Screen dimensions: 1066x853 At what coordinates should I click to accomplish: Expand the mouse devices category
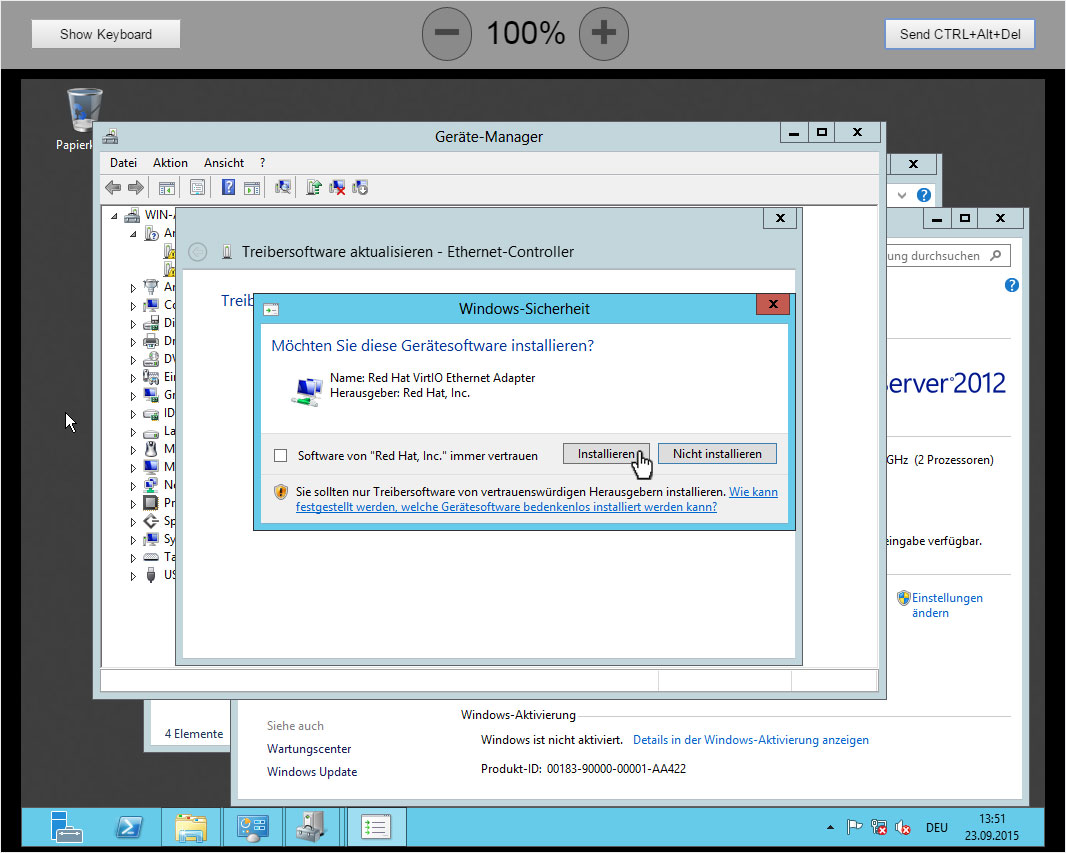pos(133,449)
